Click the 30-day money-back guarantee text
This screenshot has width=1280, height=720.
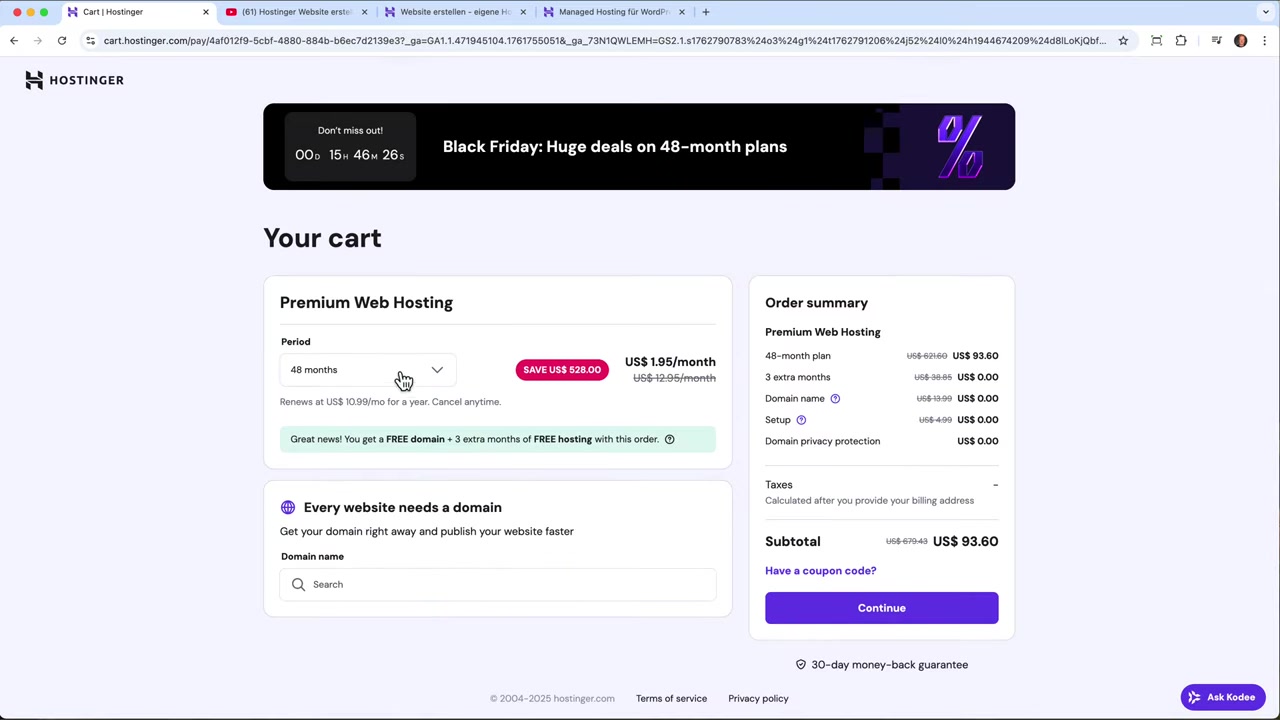click(x=889, y=665)
